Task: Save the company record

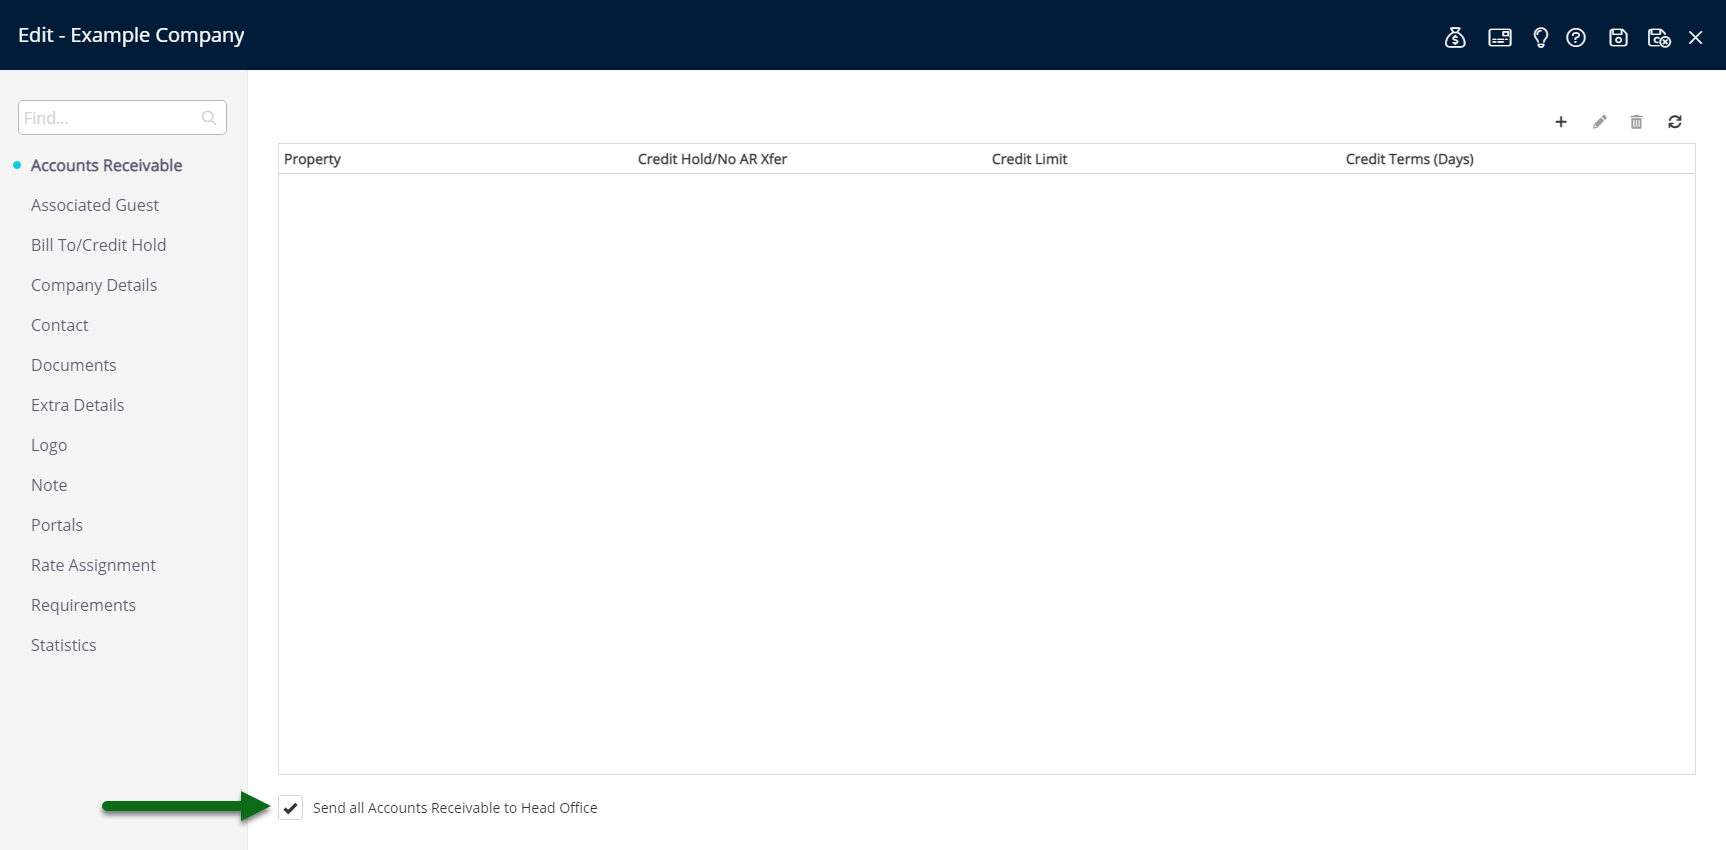Action: click(x=1618, y=38)
